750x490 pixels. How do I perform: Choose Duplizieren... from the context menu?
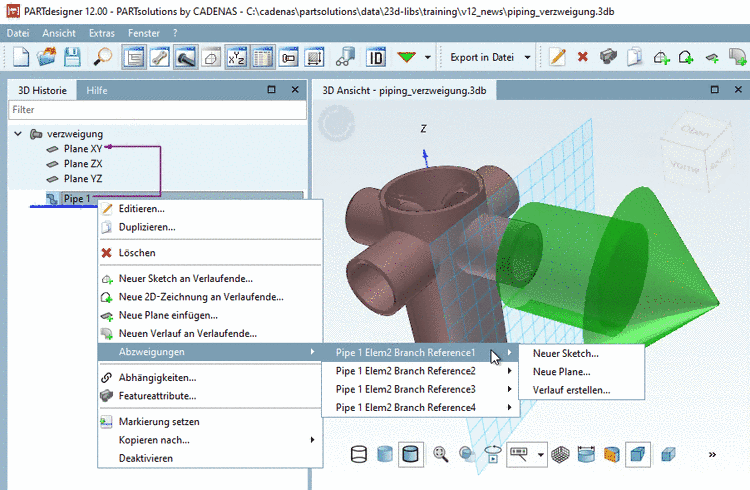[x=210, y=227]
